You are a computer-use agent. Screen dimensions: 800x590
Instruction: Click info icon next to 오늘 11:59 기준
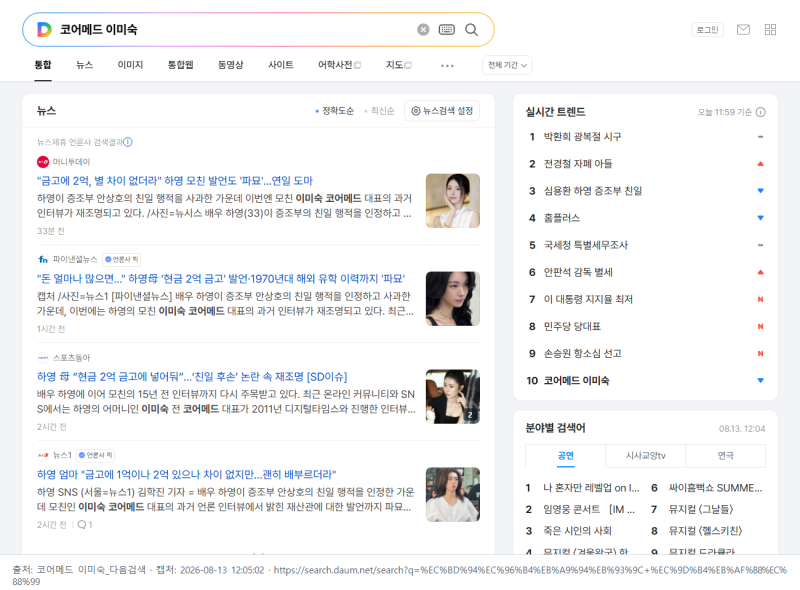pos(760,112)
